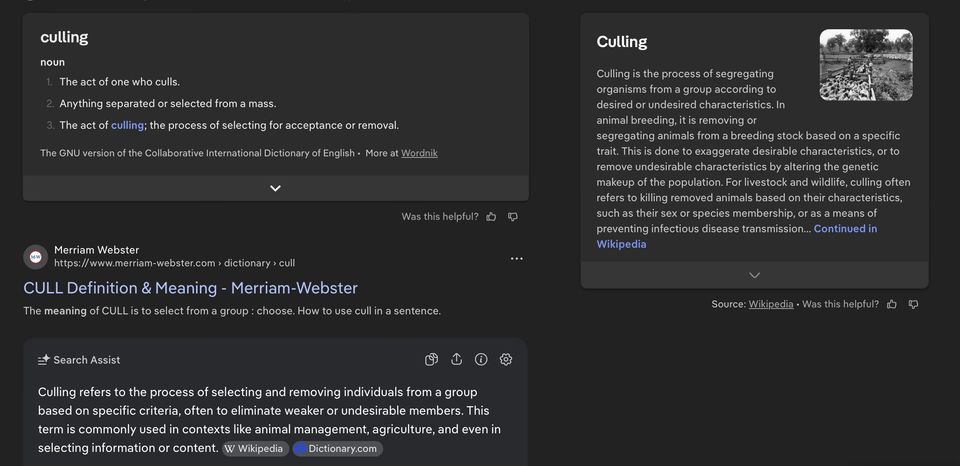960x466 pixels.
Task: Open the Wordnik link
Action: click(x=419, y=153)
